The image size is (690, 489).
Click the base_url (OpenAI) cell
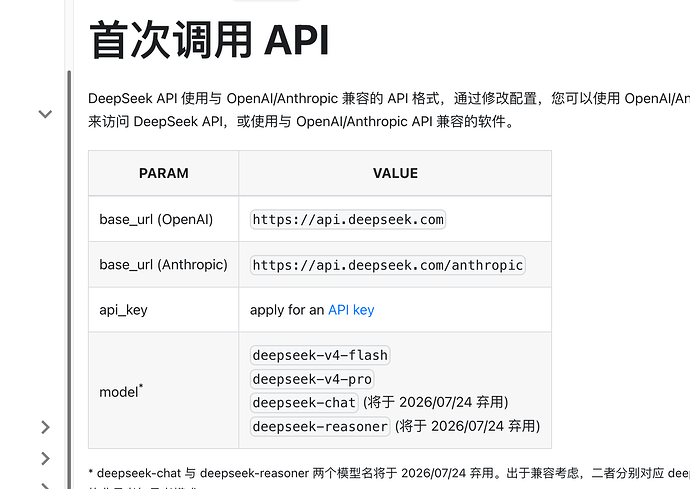click(x=164, y=219)
